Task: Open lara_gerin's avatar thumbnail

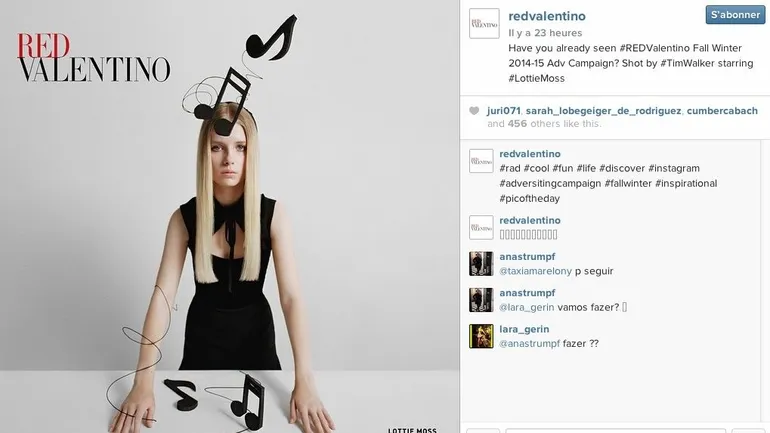Action: (481, 336)
